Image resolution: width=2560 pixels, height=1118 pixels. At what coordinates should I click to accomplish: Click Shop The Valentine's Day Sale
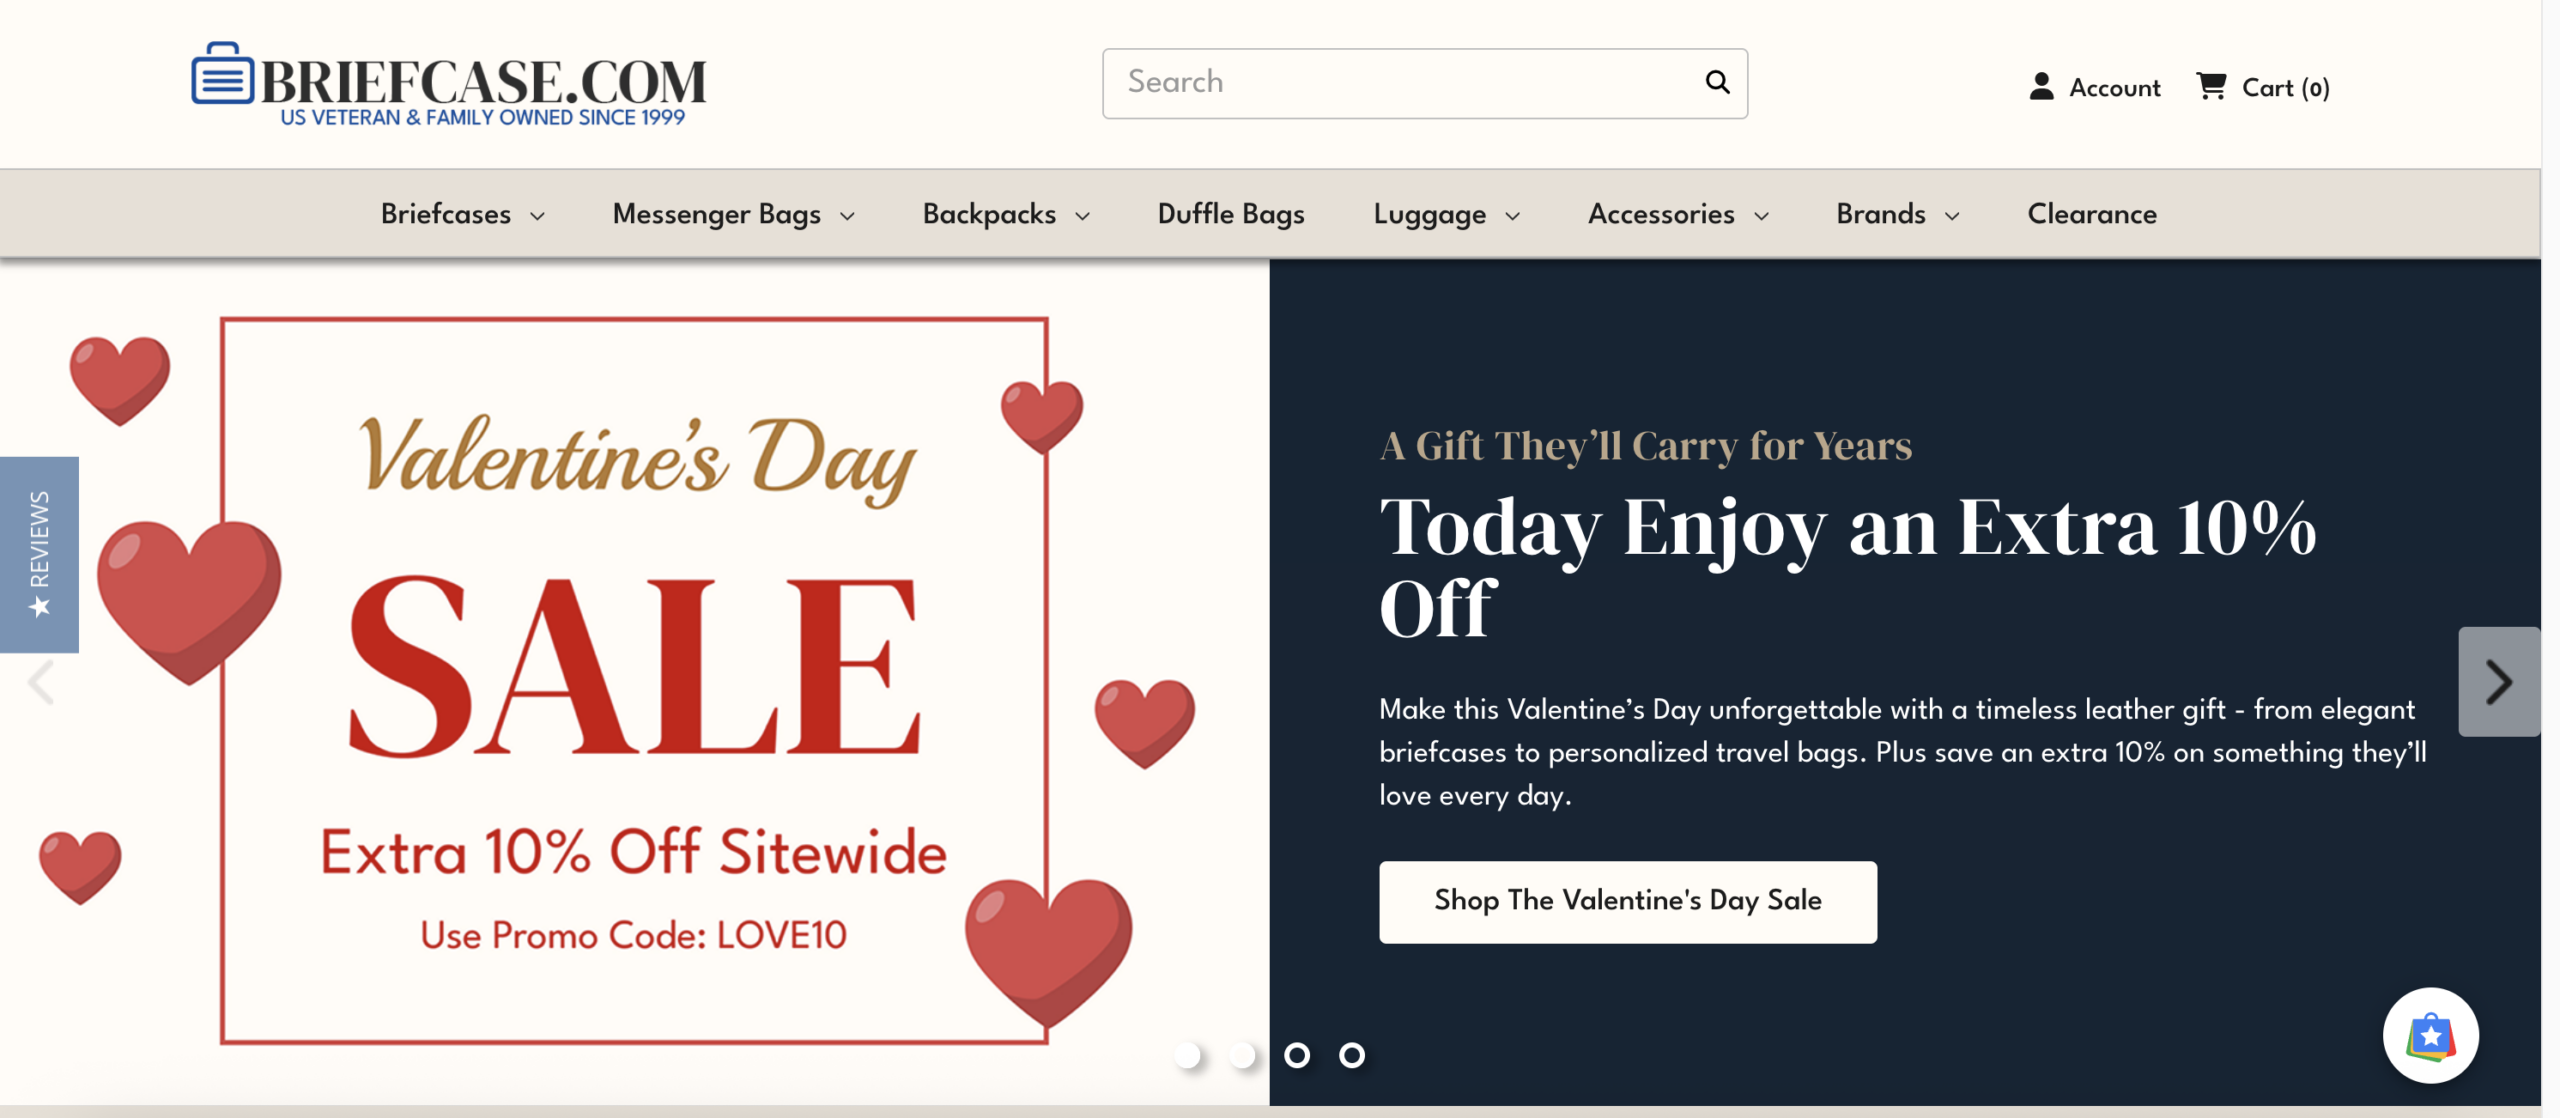click(1628, 901)
